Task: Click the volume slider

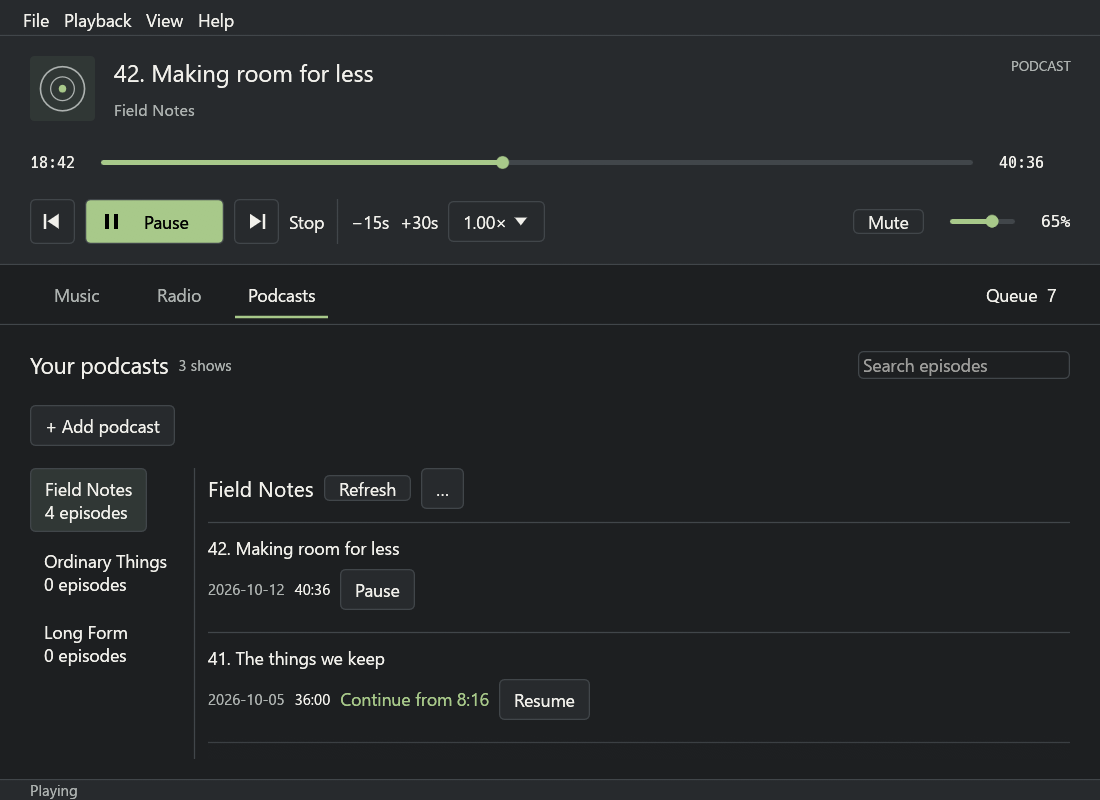Action: [982, 222]
